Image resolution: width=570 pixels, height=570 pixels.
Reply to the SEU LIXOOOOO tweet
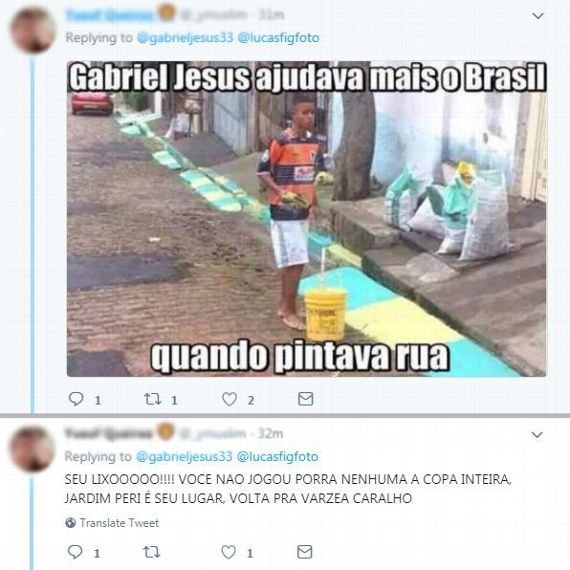coord(75,552)
